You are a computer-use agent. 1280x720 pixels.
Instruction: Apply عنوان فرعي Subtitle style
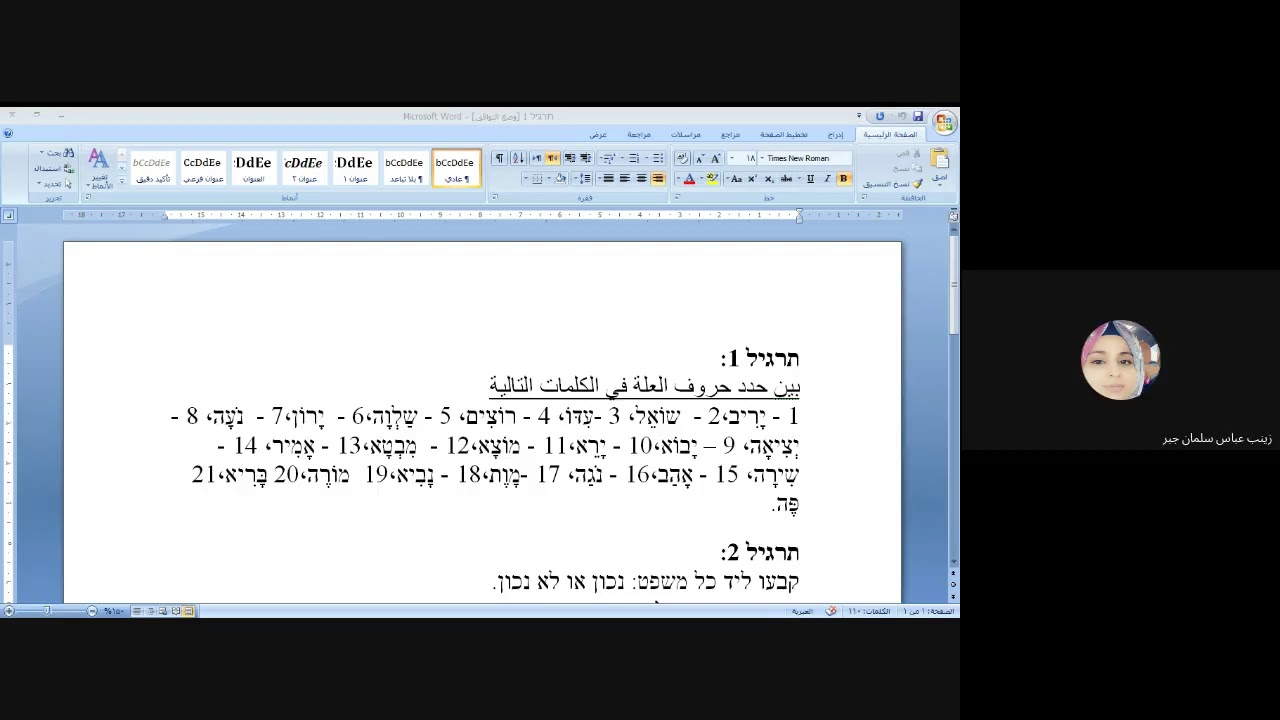point(202,169)
